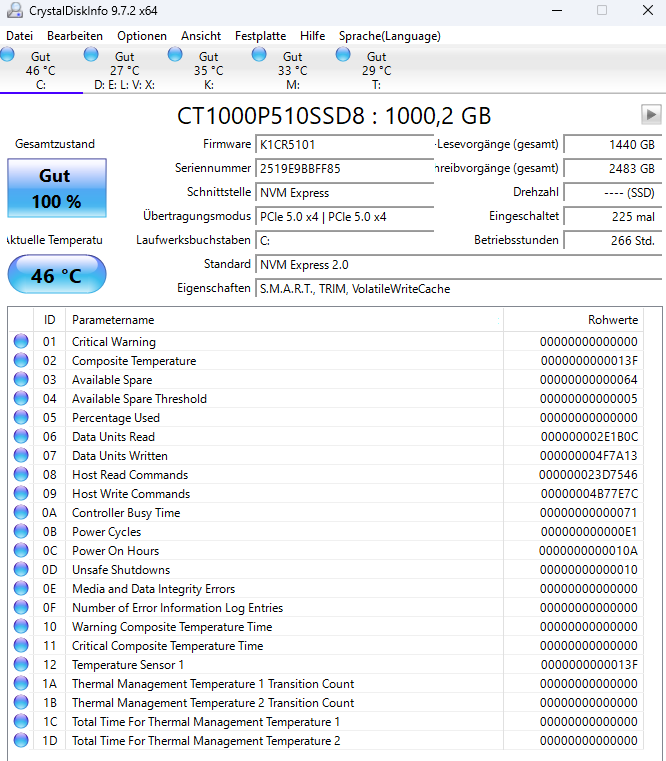The width and height of the screenshot is (666, 761).
Task: Click status orb of Temperature Sensor 1 row
Action: tap(21, 664)
